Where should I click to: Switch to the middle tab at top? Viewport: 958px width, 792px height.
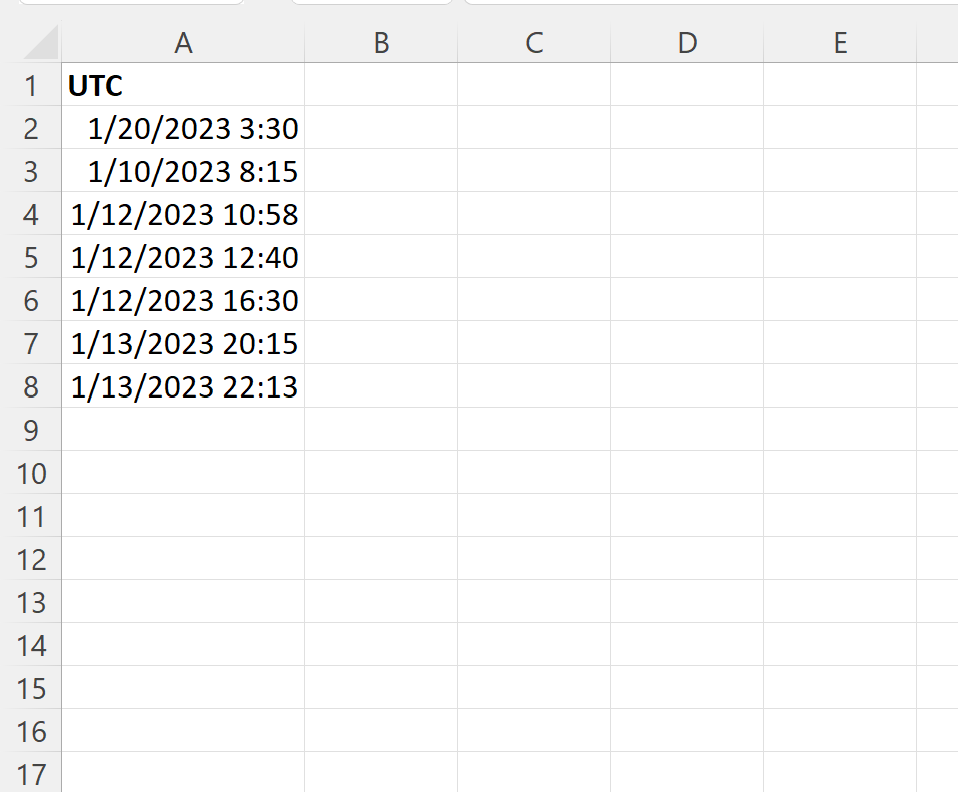370,5
